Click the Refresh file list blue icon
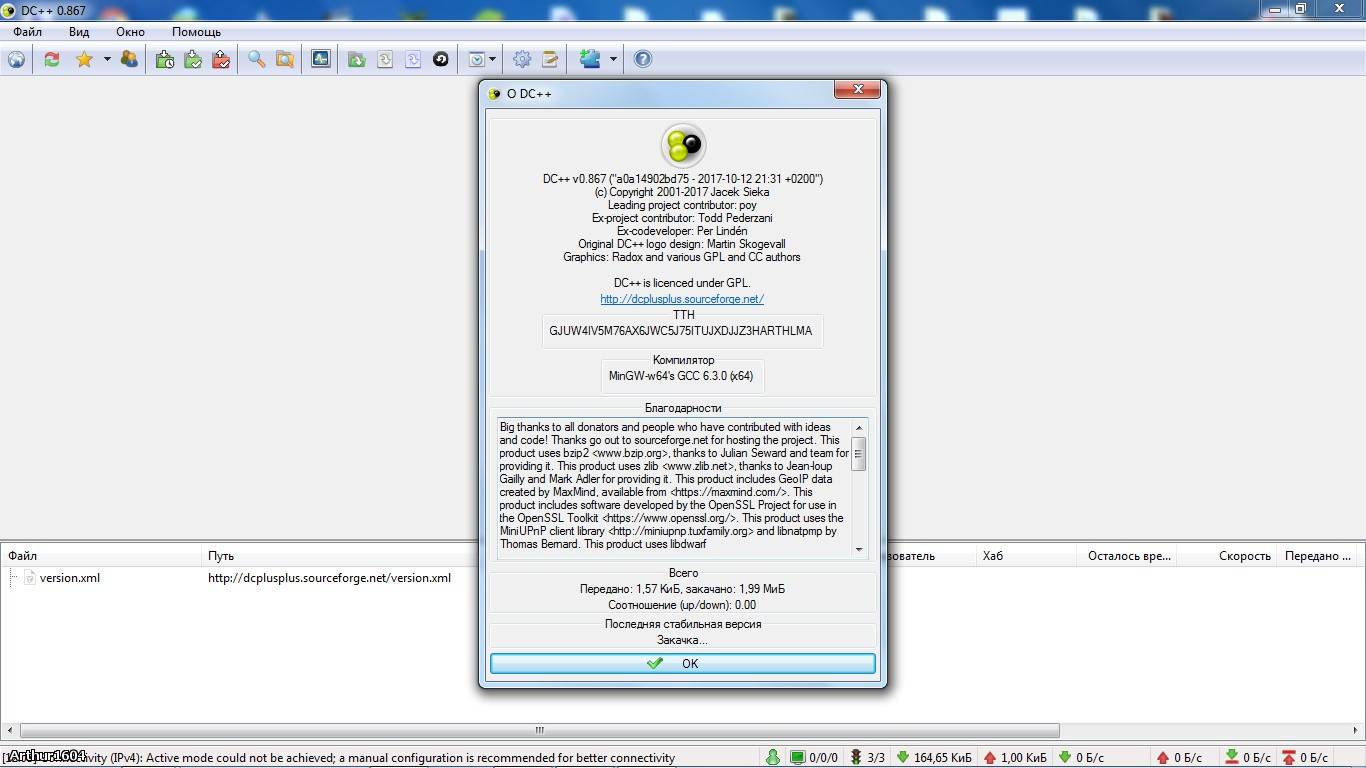The image size is (1366, 768). click(x=412, y=60)
